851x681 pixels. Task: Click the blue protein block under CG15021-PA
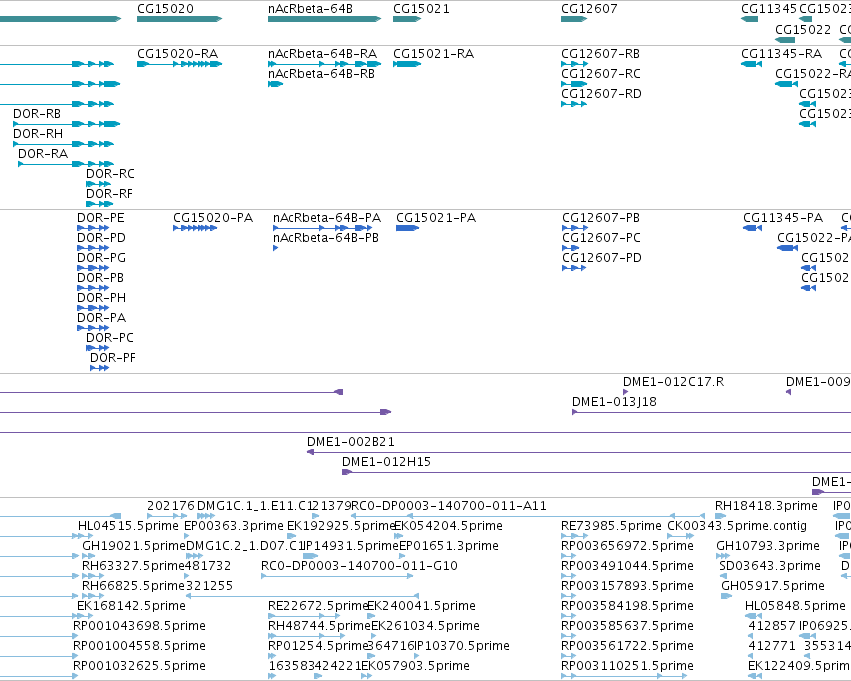coord(407,228)
